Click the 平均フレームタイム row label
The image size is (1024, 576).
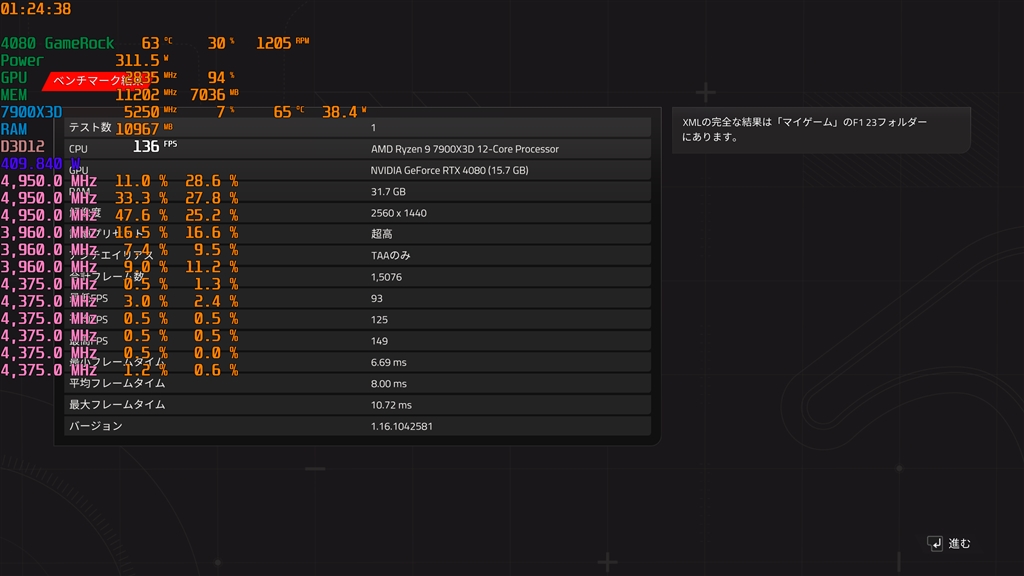point(117,383)
